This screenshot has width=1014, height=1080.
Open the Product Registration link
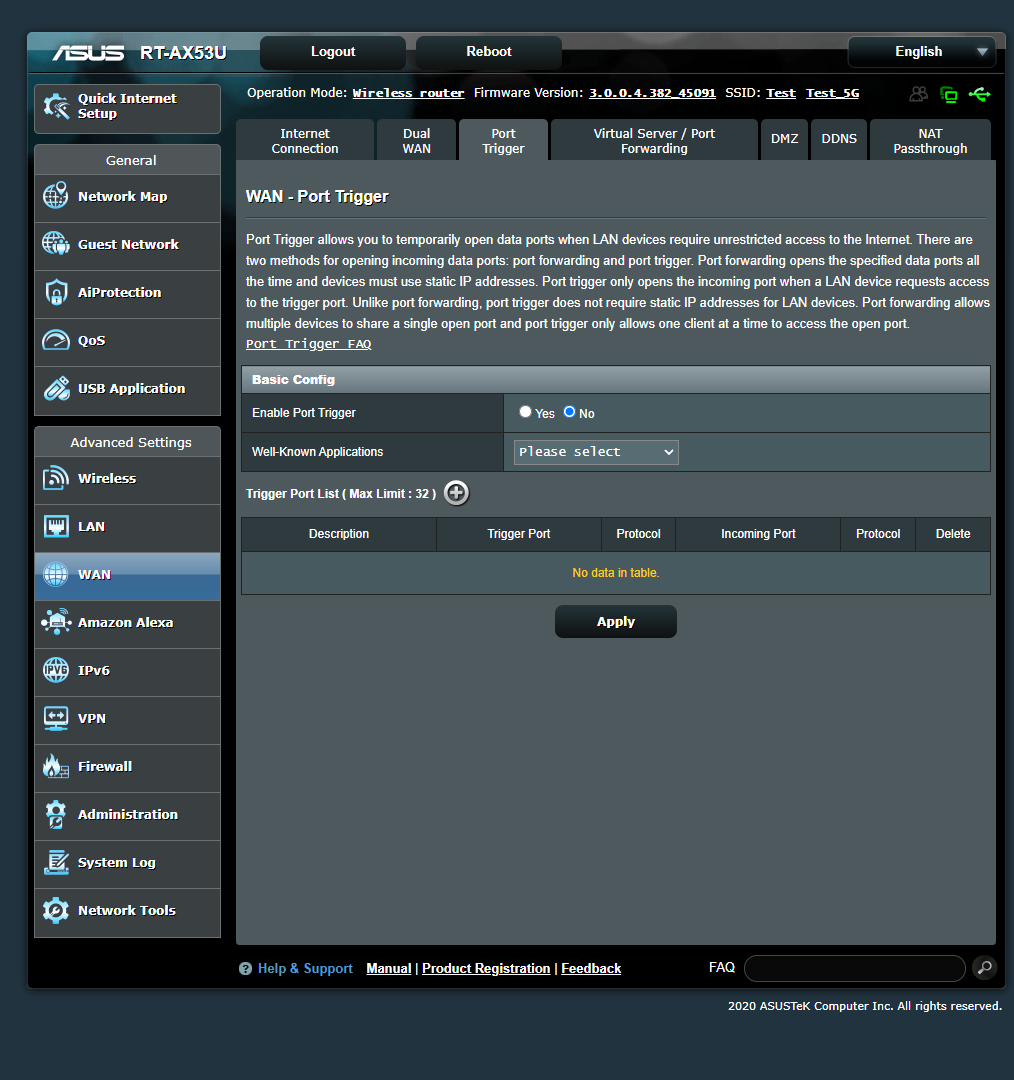(x=486, y=968)
